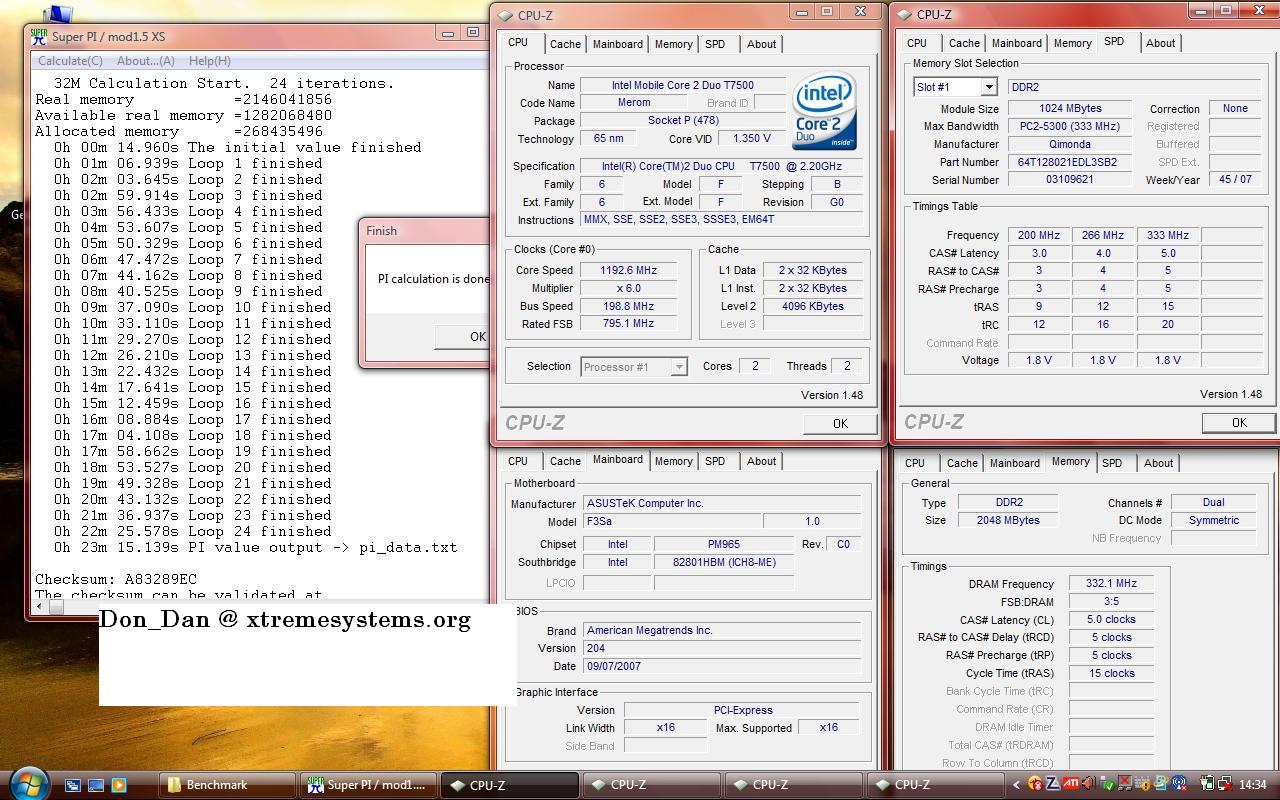Click 'Loop 24 finished' line in Super PI
1280x800 pixels.
tap(192, 531)
